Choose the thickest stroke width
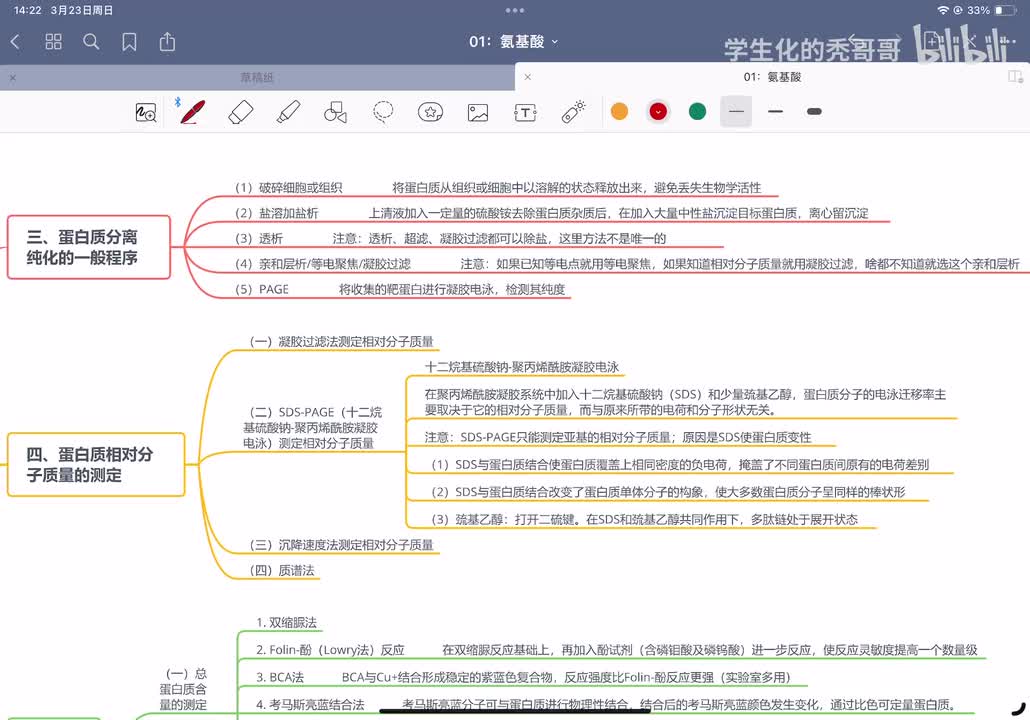Screen dimensions: 1030x720 click(814, 112)
